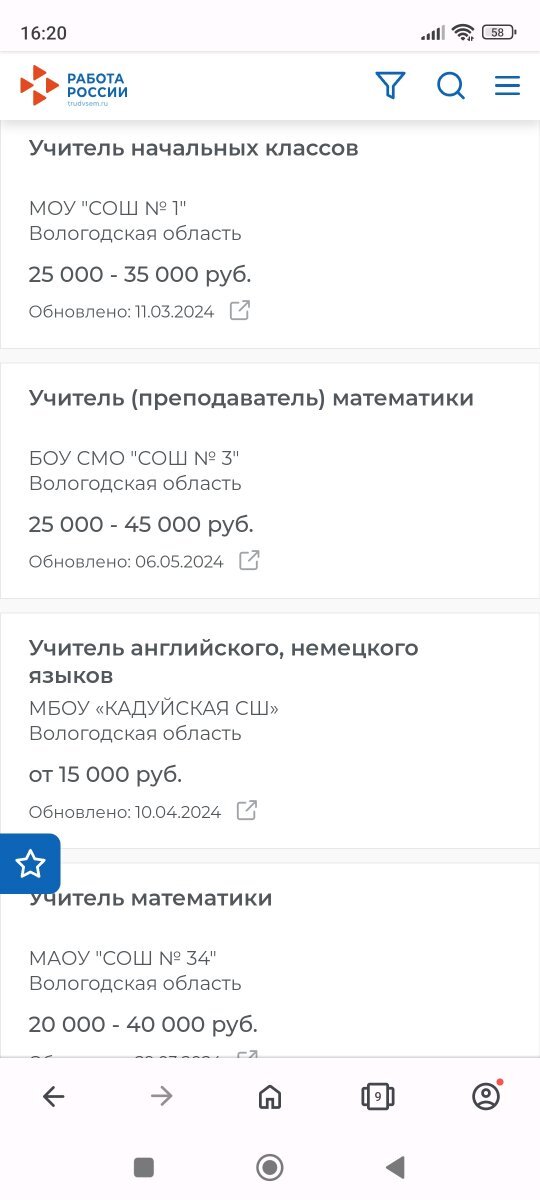This screenshot has height=1200, width=540.
Task: Open external link icon for Кадуйская СШ vacancy
Action: coord(246,810)
